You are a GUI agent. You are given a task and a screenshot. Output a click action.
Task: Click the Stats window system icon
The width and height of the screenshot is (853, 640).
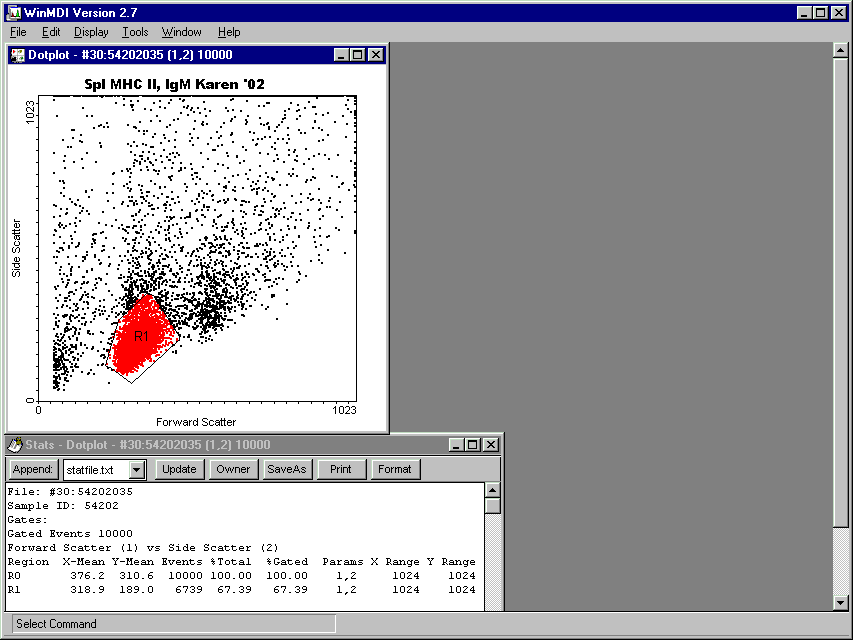(14, 445)
